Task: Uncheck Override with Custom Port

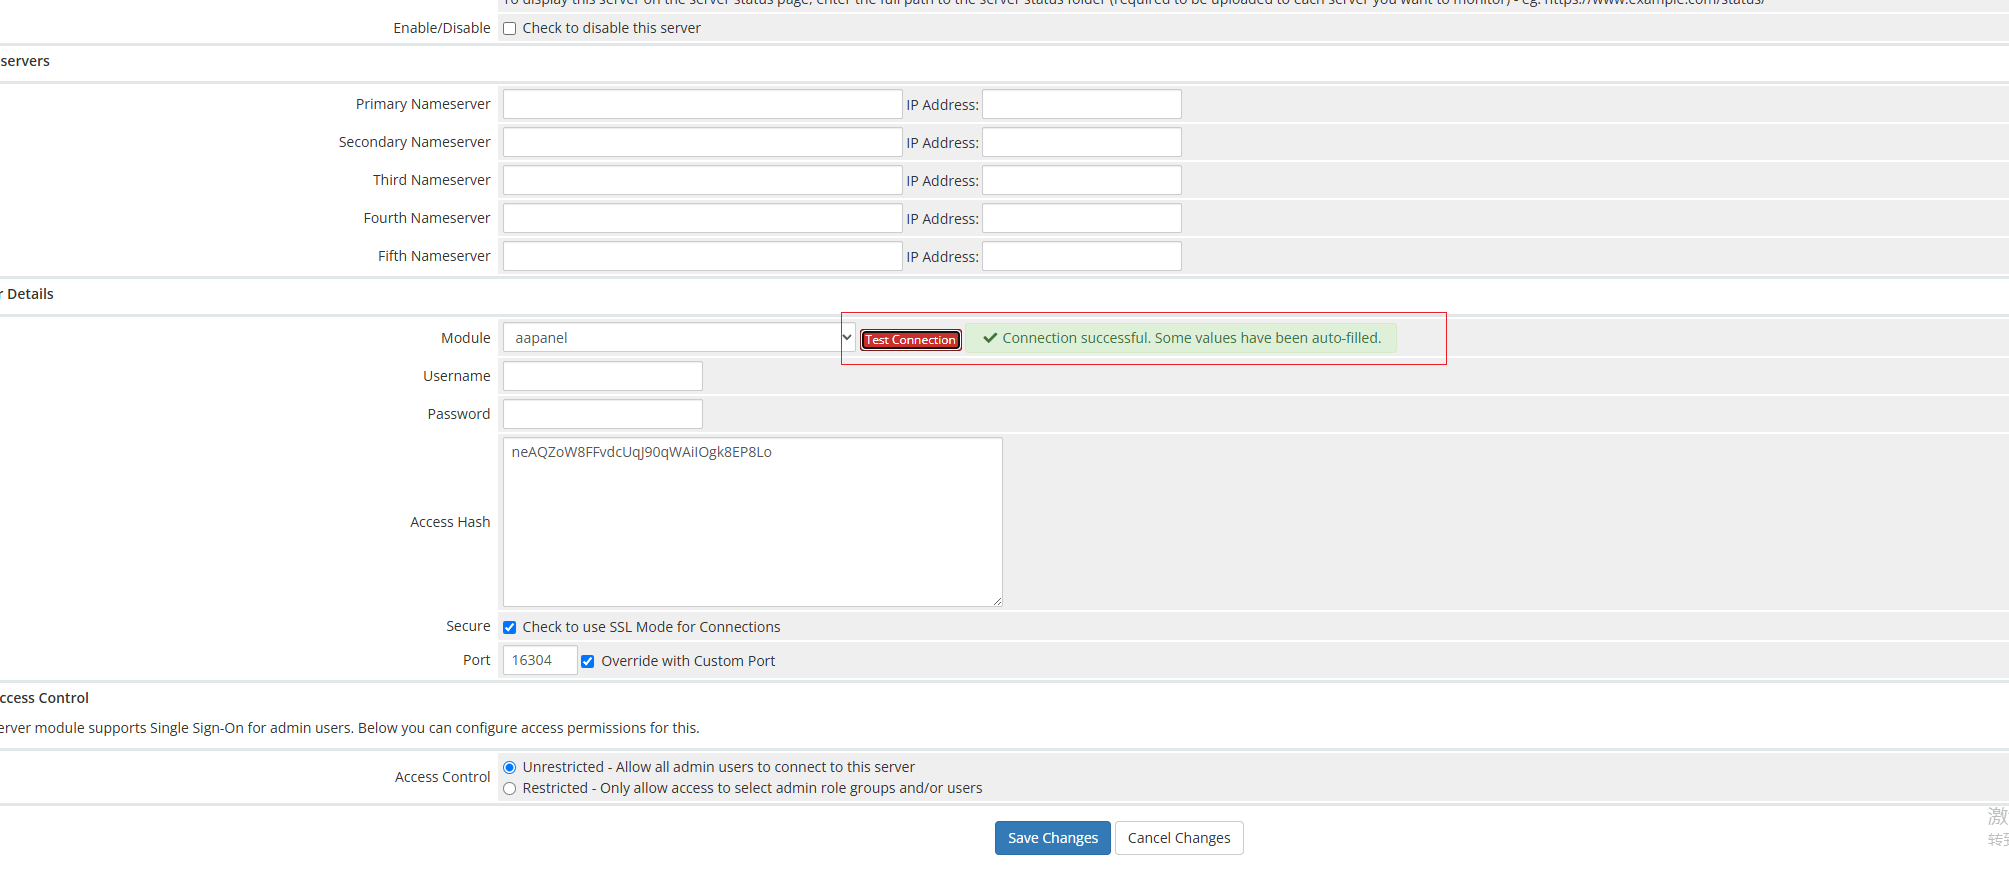Action: pos(588,661)
